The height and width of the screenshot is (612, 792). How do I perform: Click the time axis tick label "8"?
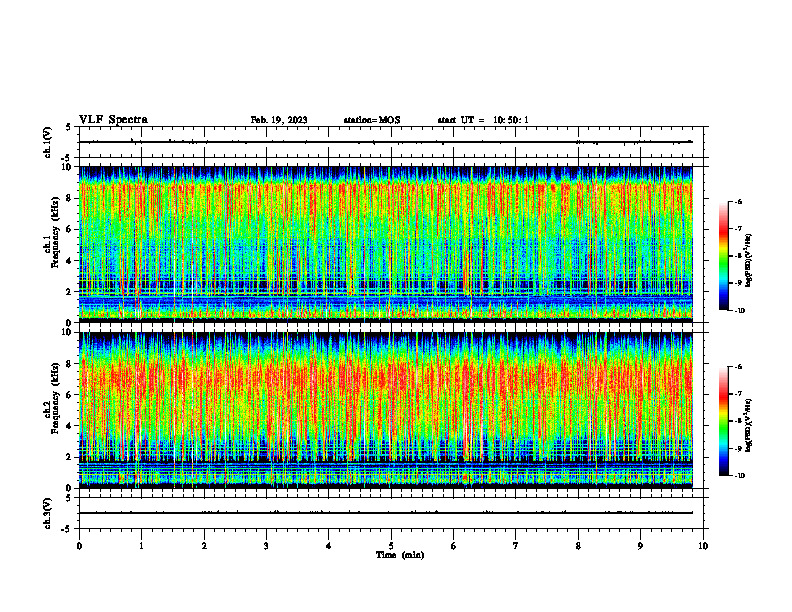point(578,546)
